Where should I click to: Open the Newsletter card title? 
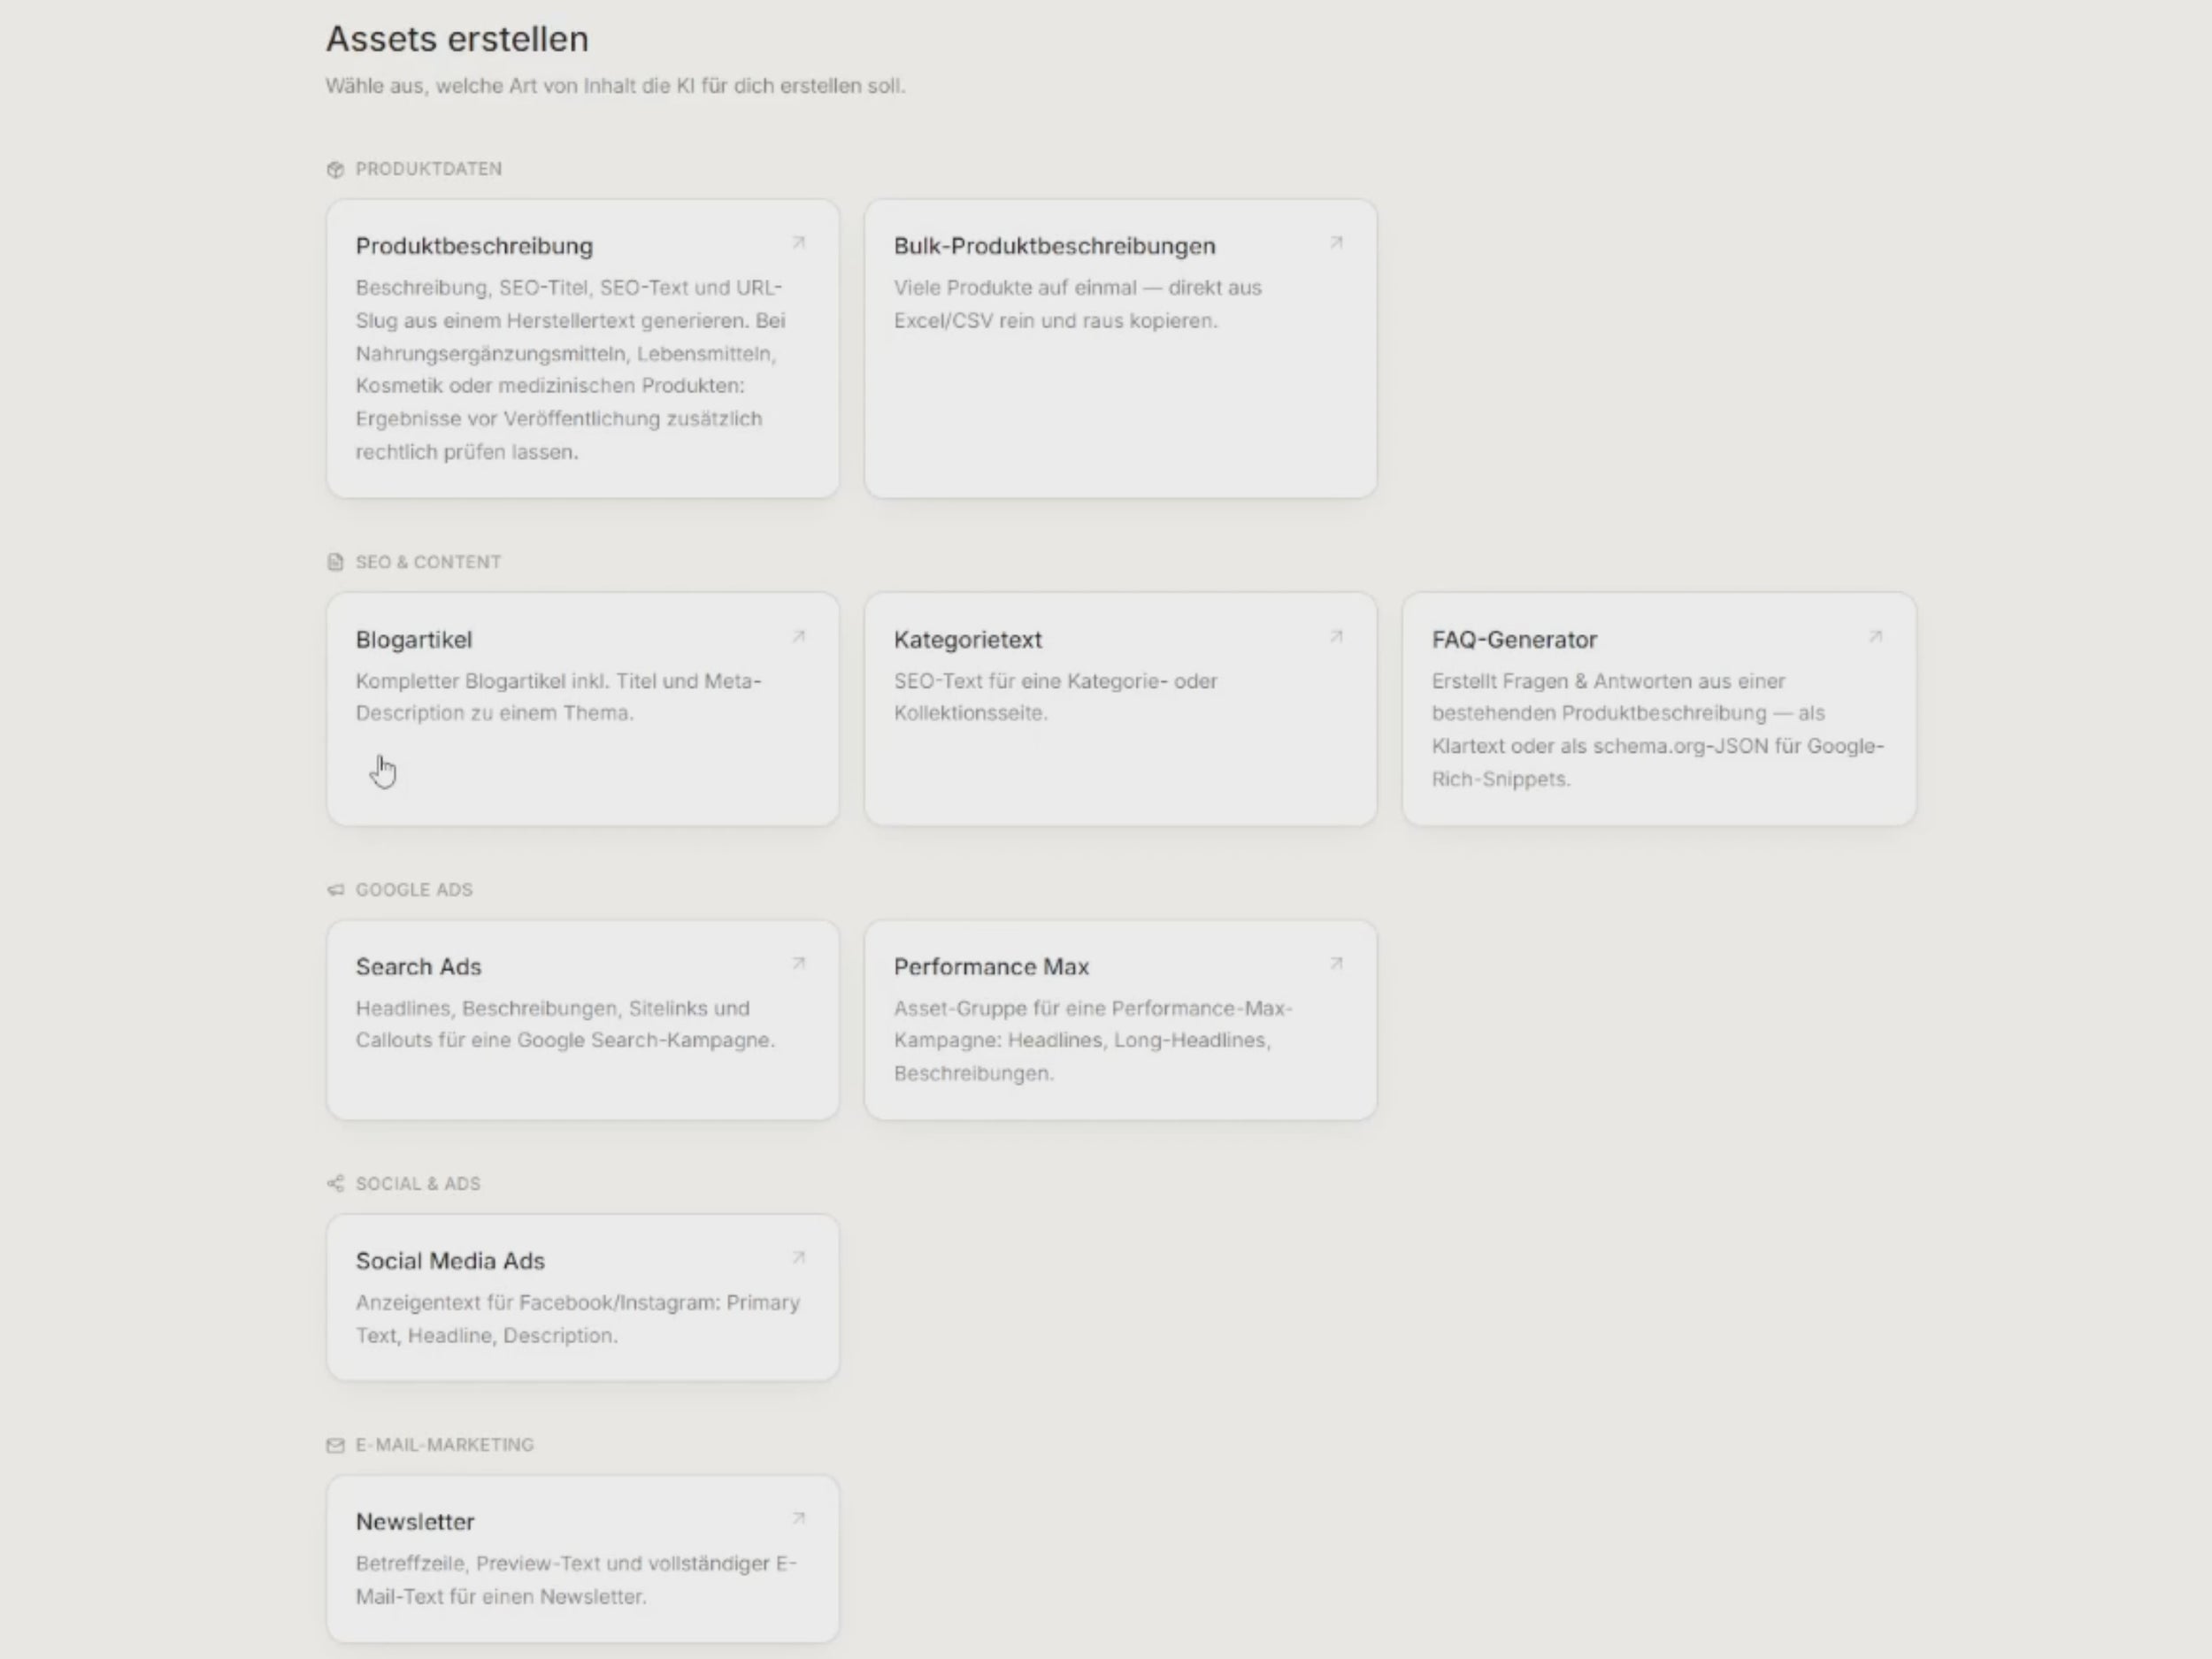pyautogui.click(x=415, y=1522)
